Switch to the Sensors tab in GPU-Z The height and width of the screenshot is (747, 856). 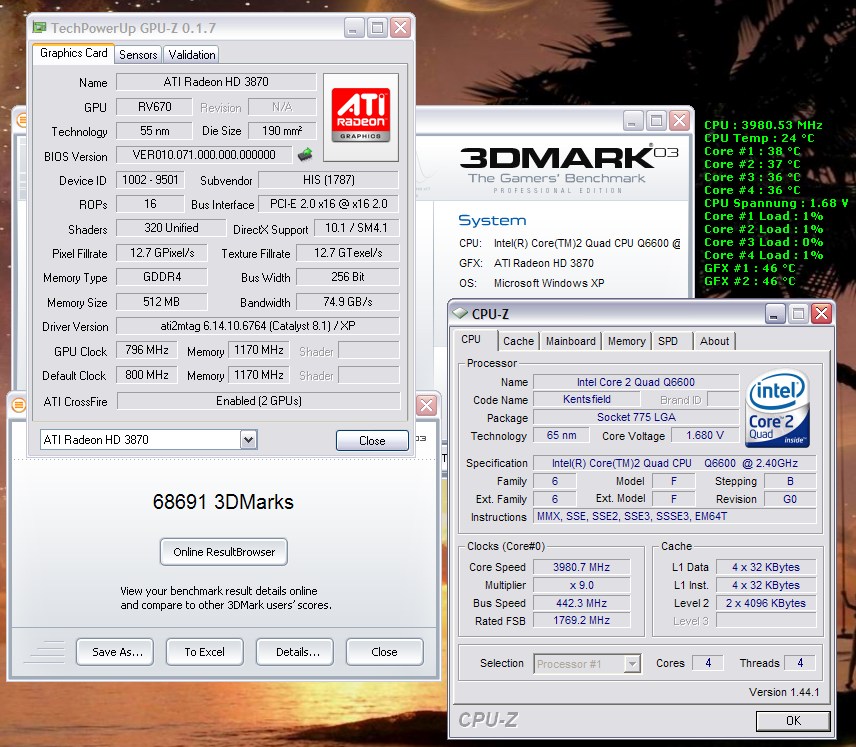(138, 55)
